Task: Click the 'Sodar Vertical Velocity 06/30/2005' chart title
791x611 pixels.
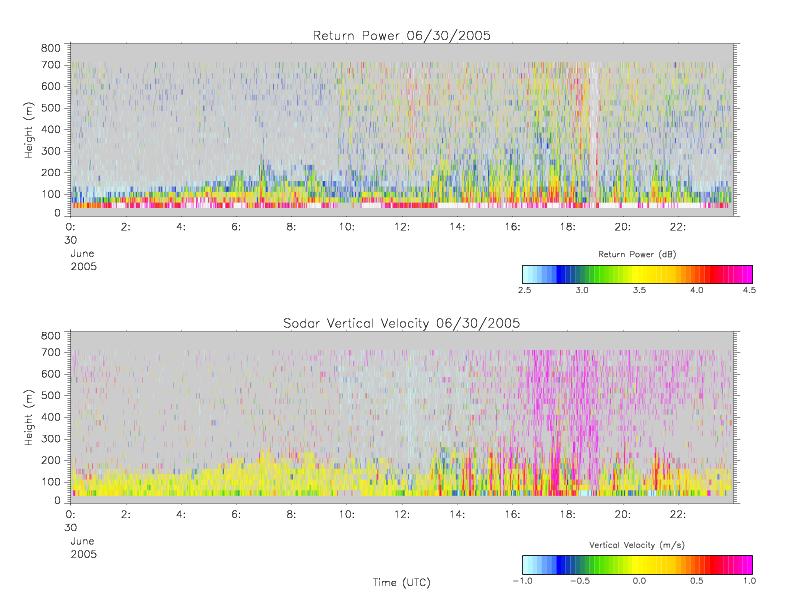Action: pos(402,323)
